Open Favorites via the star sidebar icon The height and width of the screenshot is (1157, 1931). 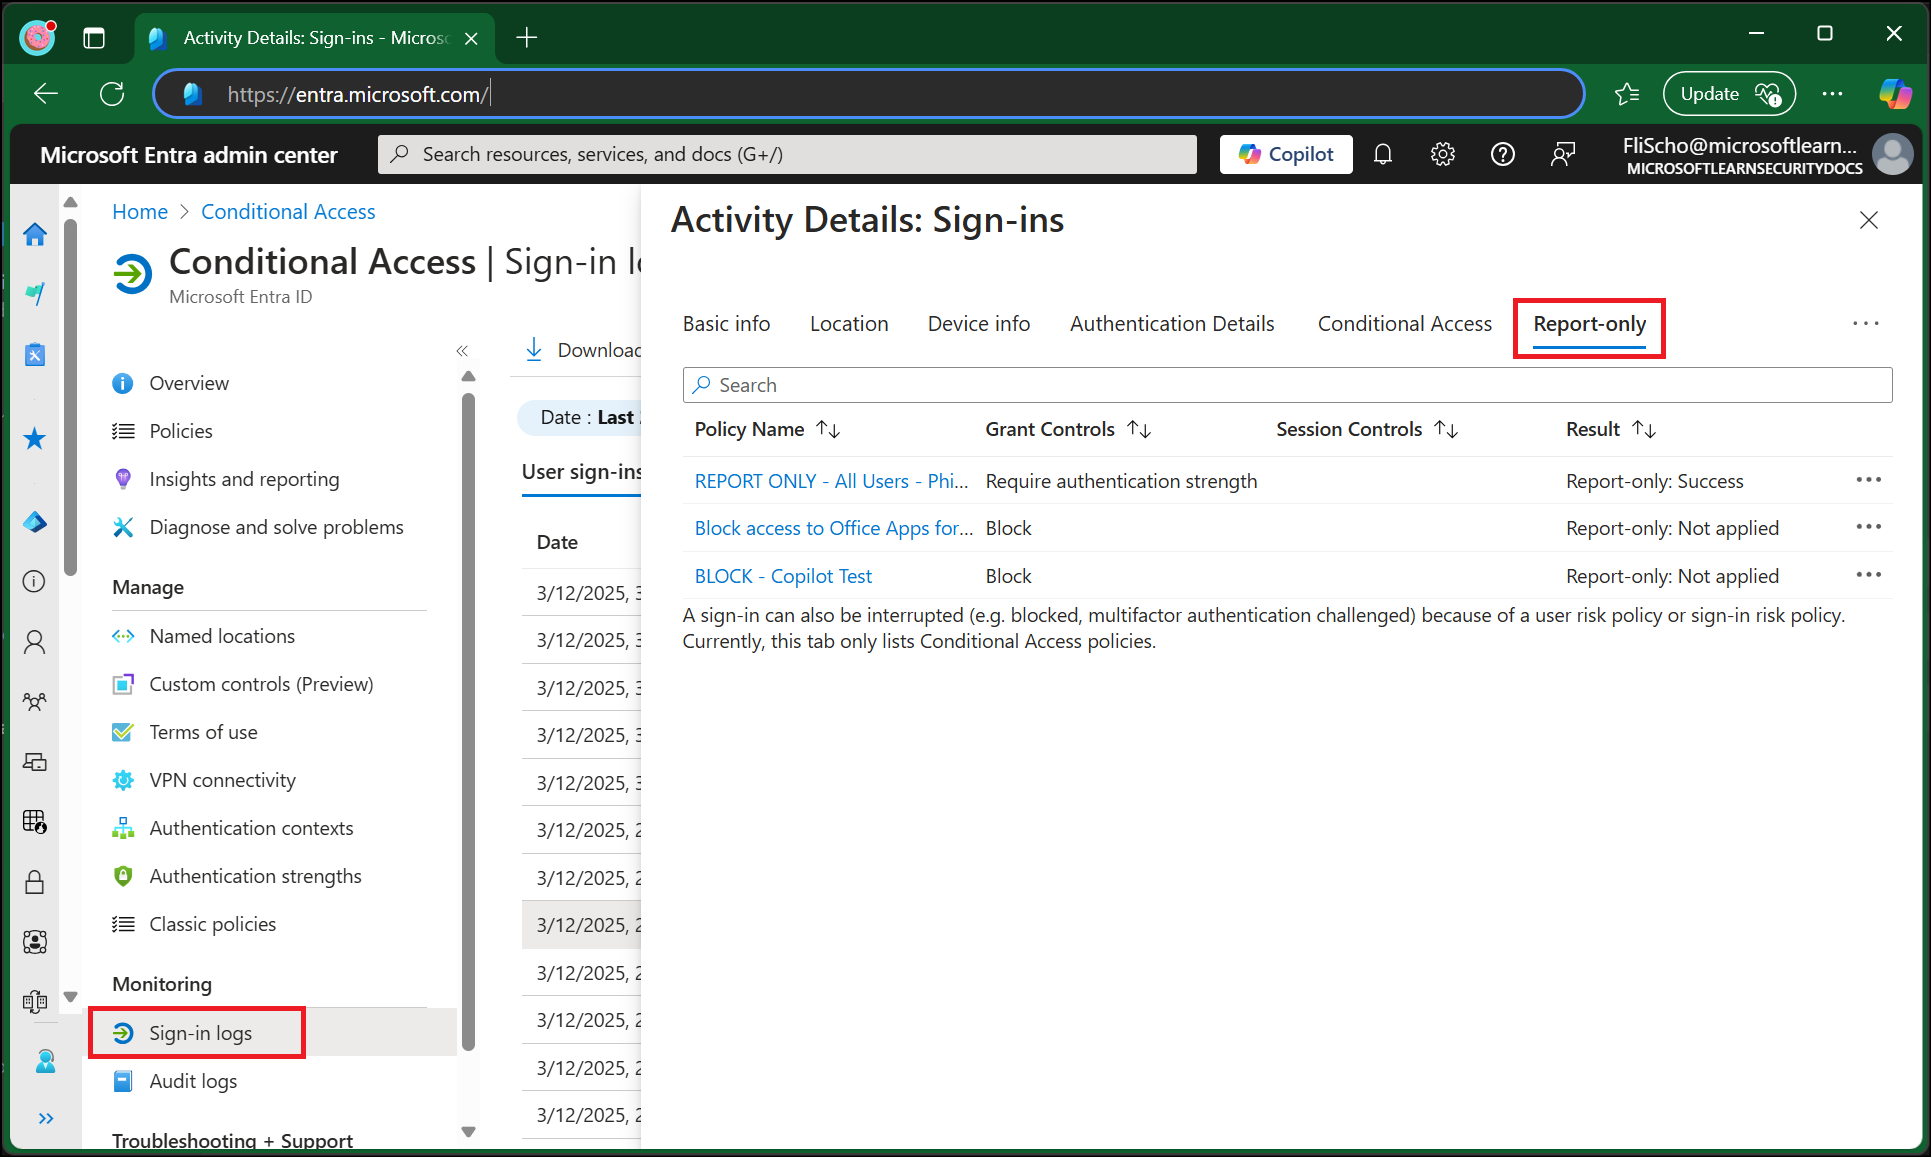point(35,438)
